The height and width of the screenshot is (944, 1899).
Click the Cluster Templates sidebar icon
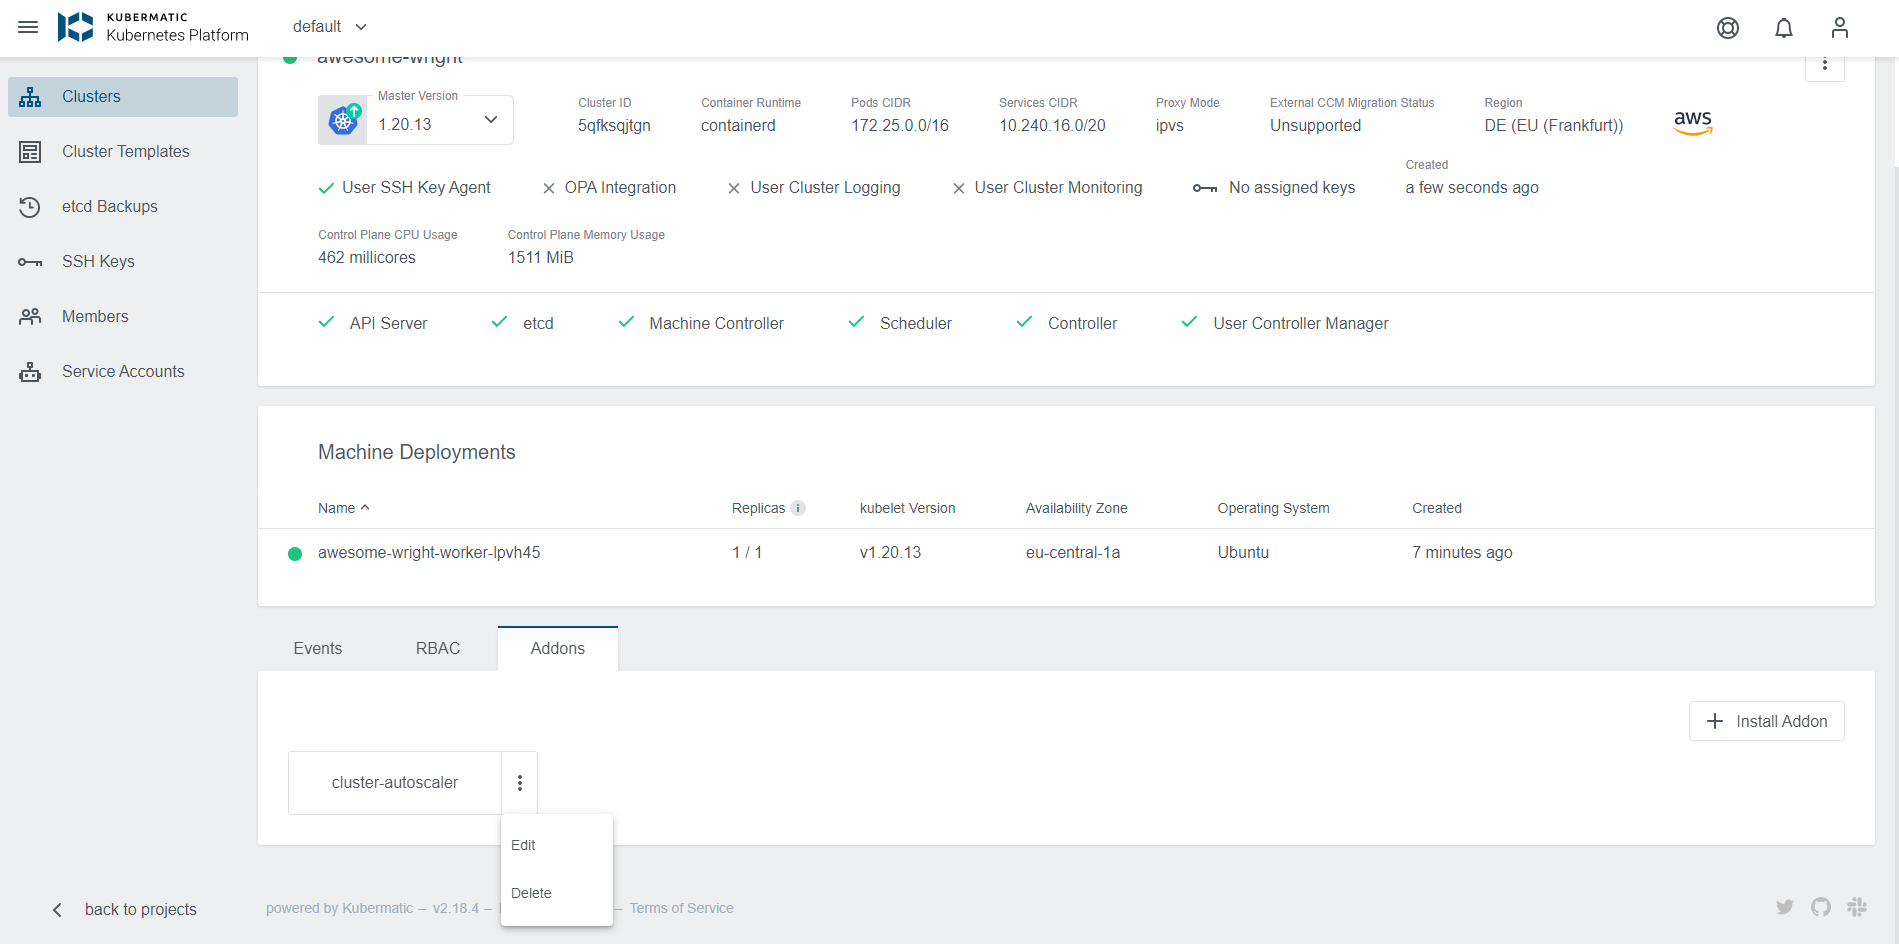coord(30,152)
